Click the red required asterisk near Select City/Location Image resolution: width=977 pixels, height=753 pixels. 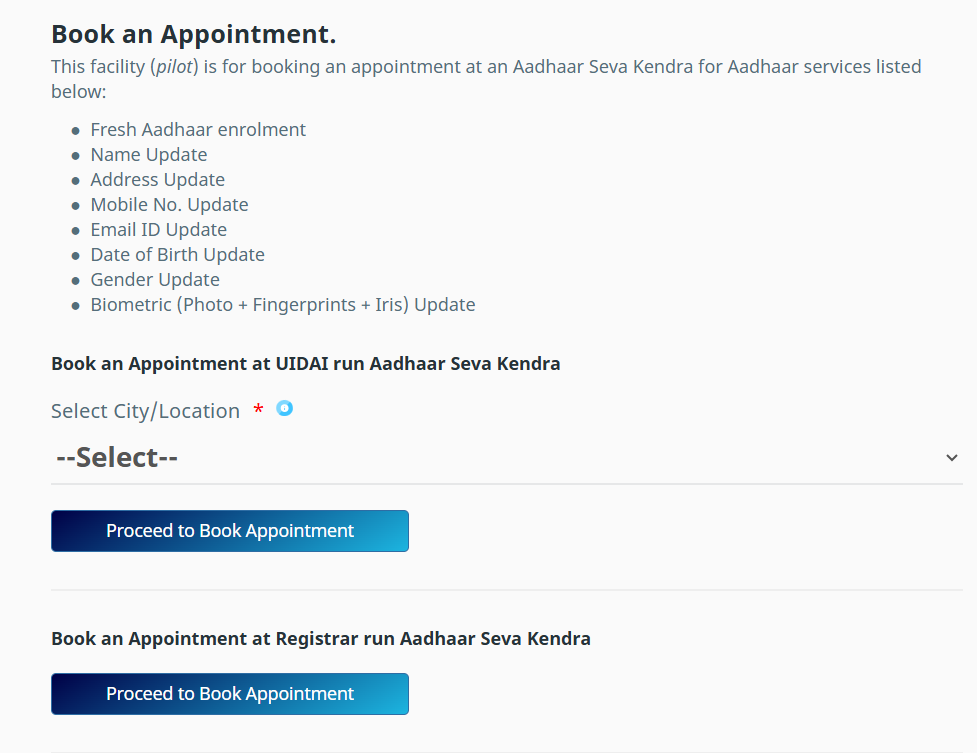click(x=258, y=409)
